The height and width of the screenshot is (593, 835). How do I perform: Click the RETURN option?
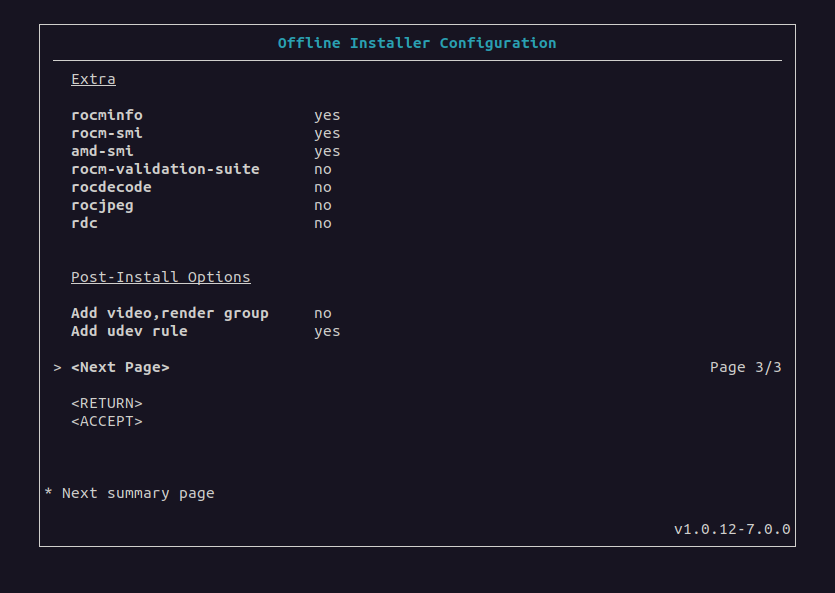(x=107, y=403)
